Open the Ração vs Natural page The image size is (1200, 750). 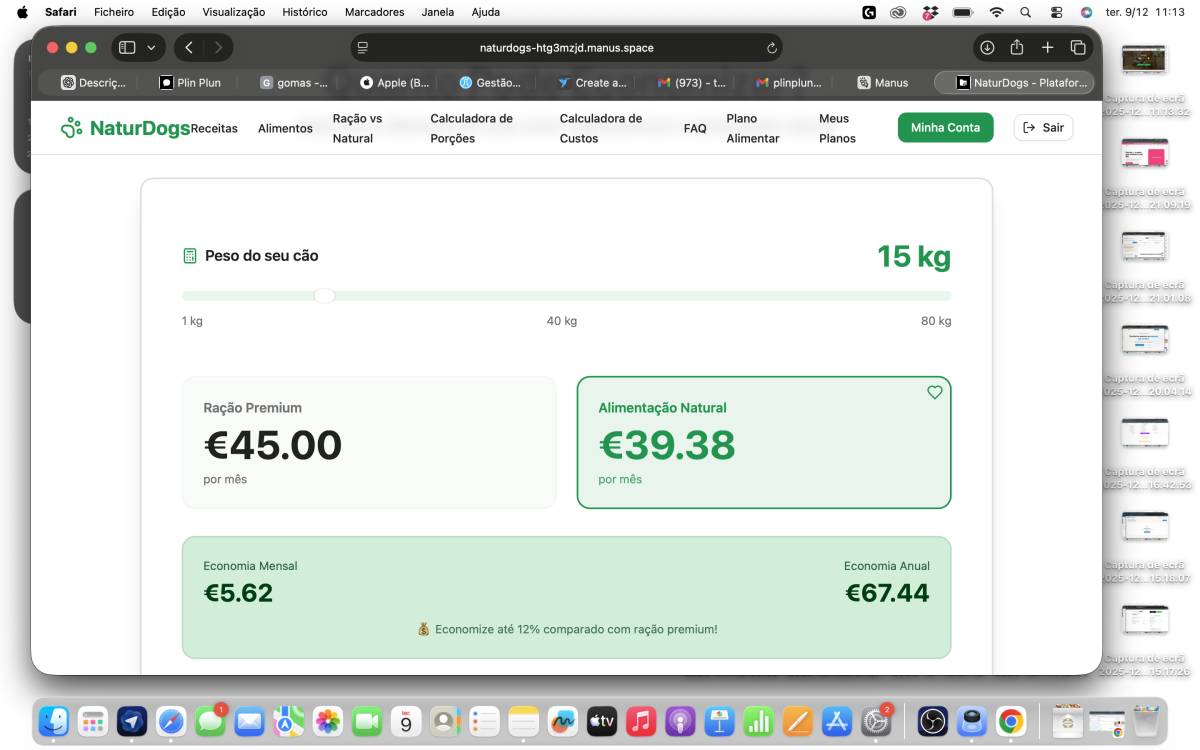pos(357,128)
